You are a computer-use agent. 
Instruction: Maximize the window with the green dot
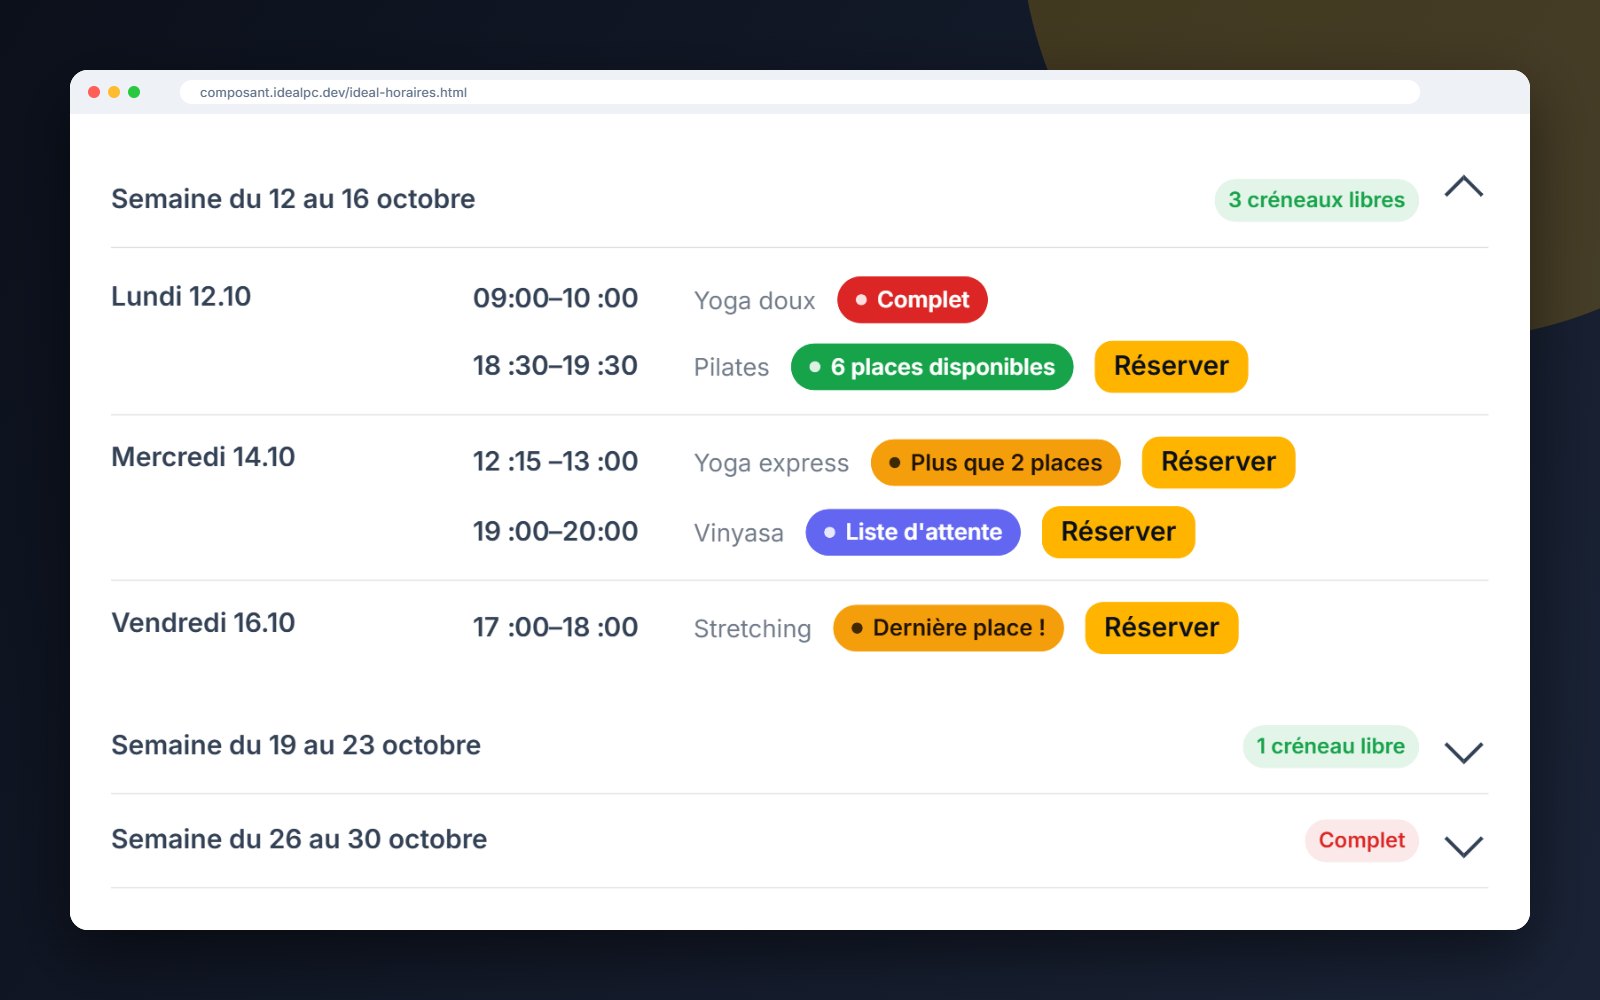[x=134, y=92]
